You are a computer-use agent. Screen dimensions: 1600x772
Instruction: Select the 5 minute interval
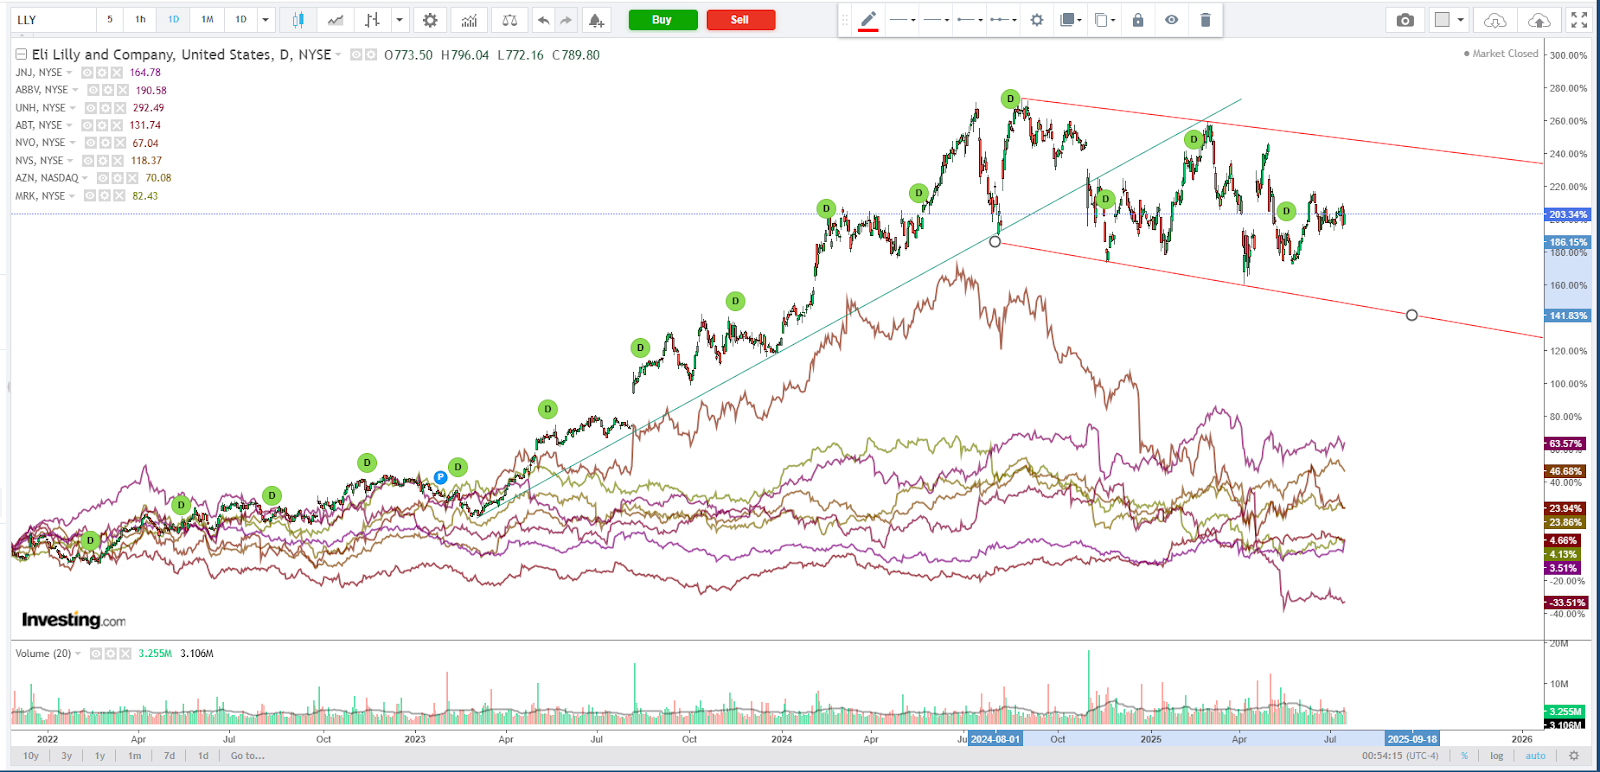110,19
